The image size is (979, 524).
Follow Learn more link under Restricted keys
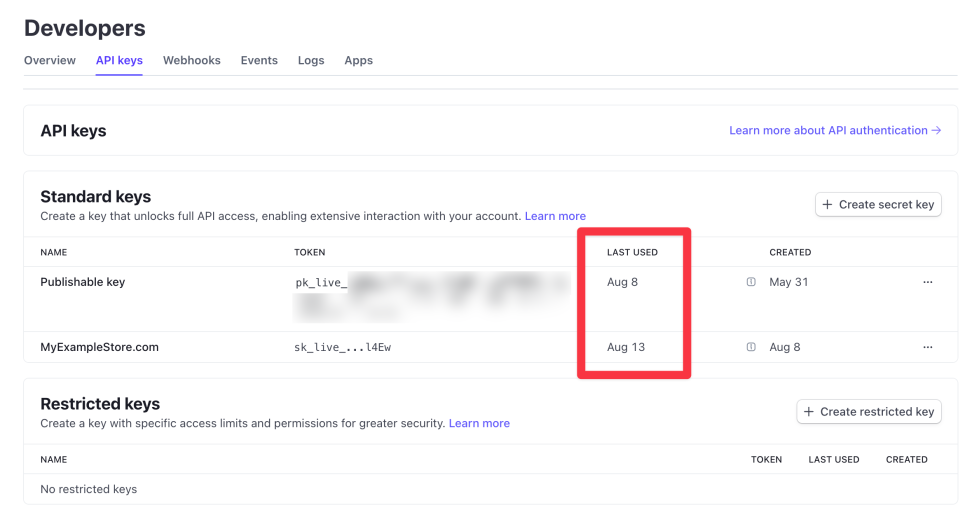coord(479,423)
